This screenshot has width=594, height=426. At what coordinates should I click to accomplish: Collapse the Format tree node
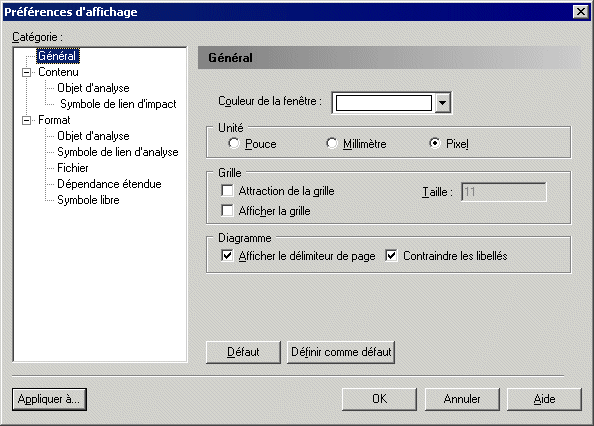pos(27,120)
